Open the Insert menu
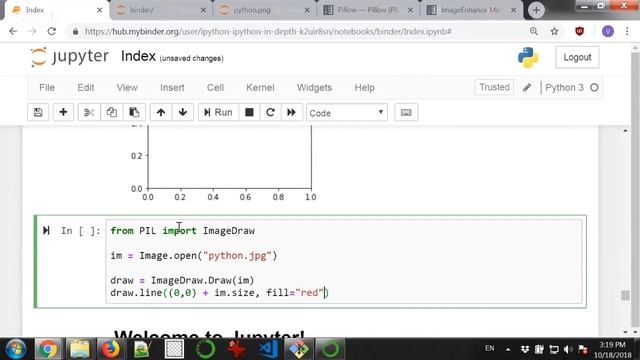This screenshot has width=640, height=360. click(172, 87)
